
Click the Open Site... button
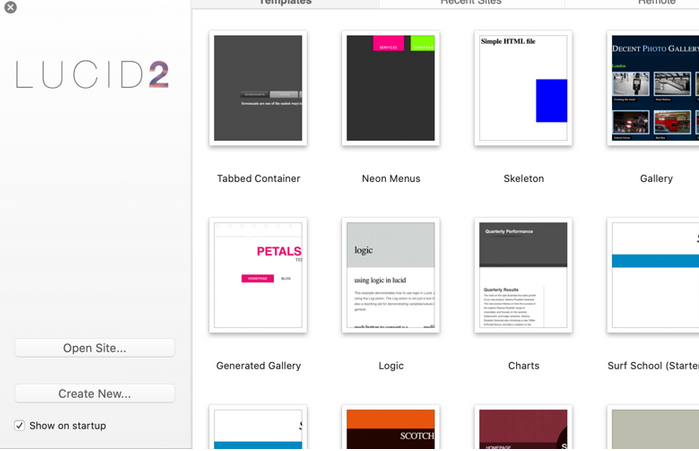(x=95, y=348)
